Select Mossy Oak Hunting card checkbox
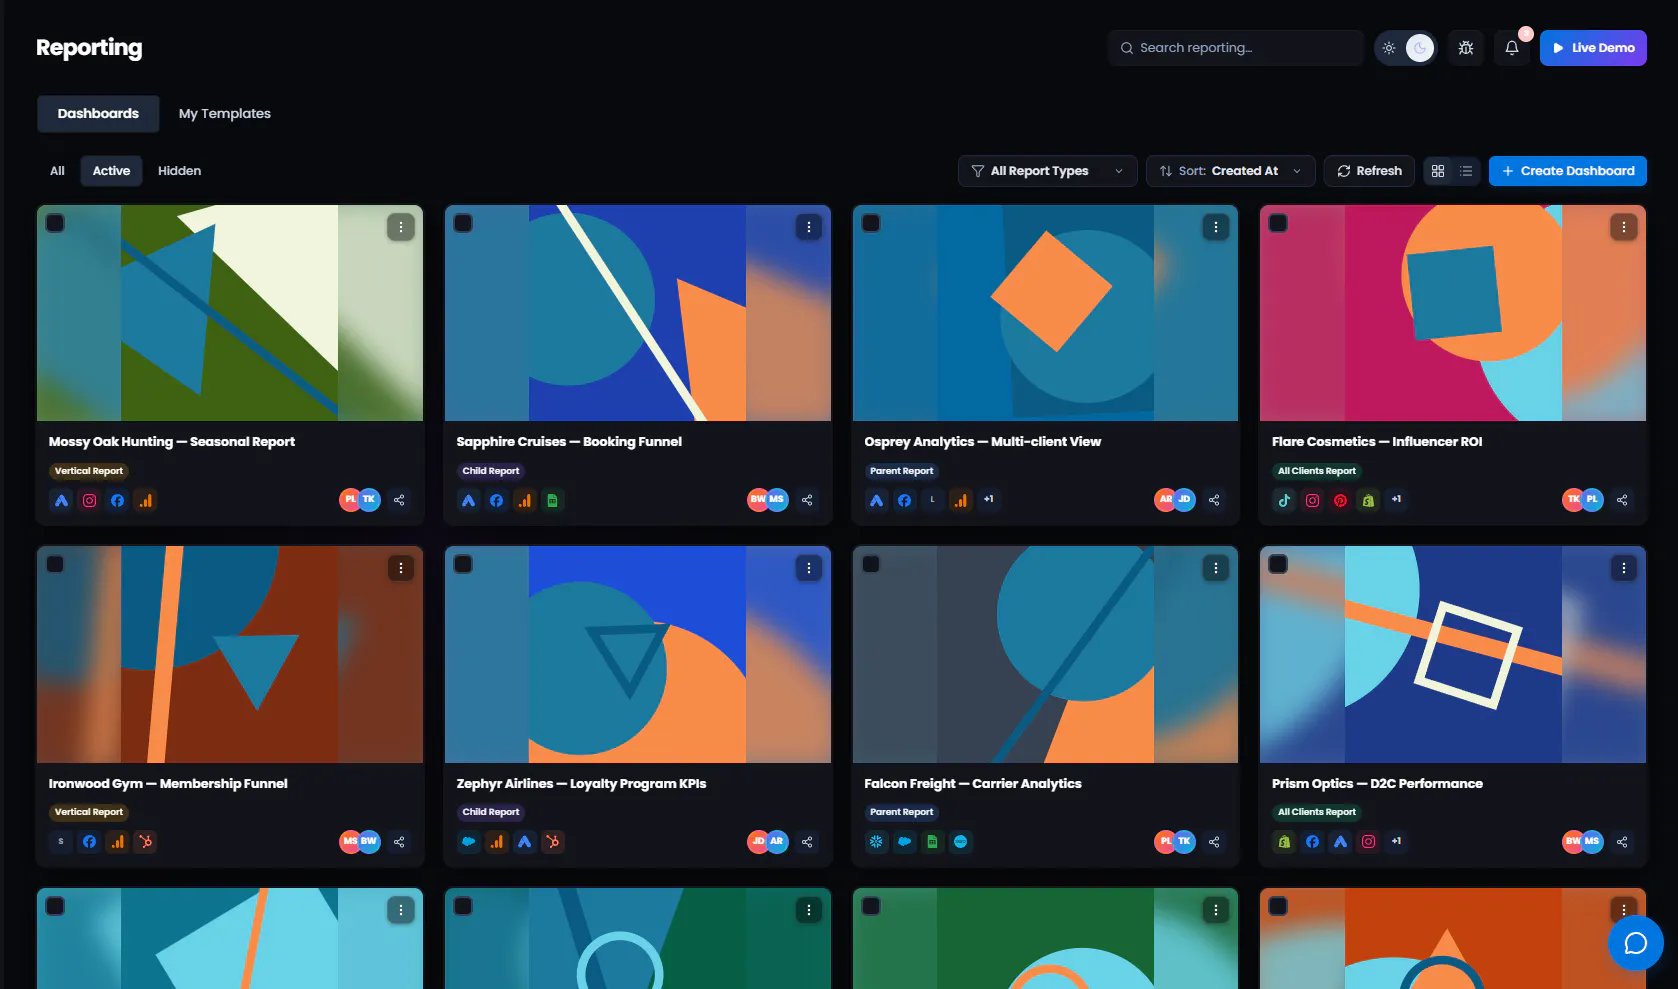The width and height of the screenshot is (1678, 989). pos(56,223)
